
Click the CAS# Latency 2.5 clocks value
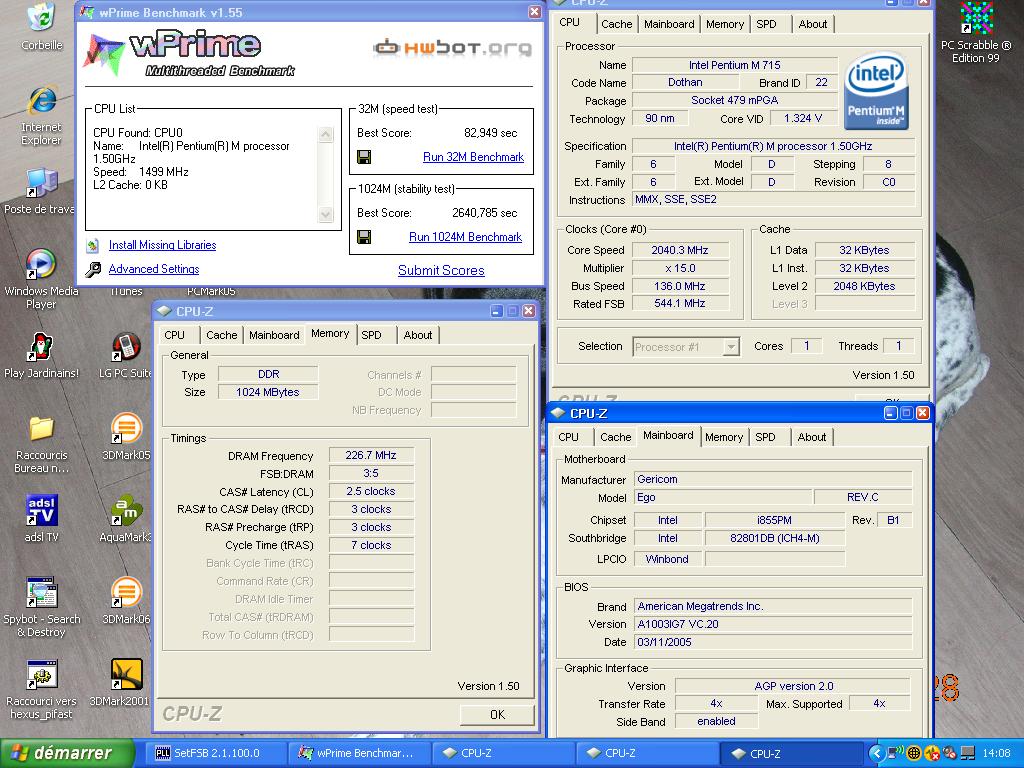point(371,491)
